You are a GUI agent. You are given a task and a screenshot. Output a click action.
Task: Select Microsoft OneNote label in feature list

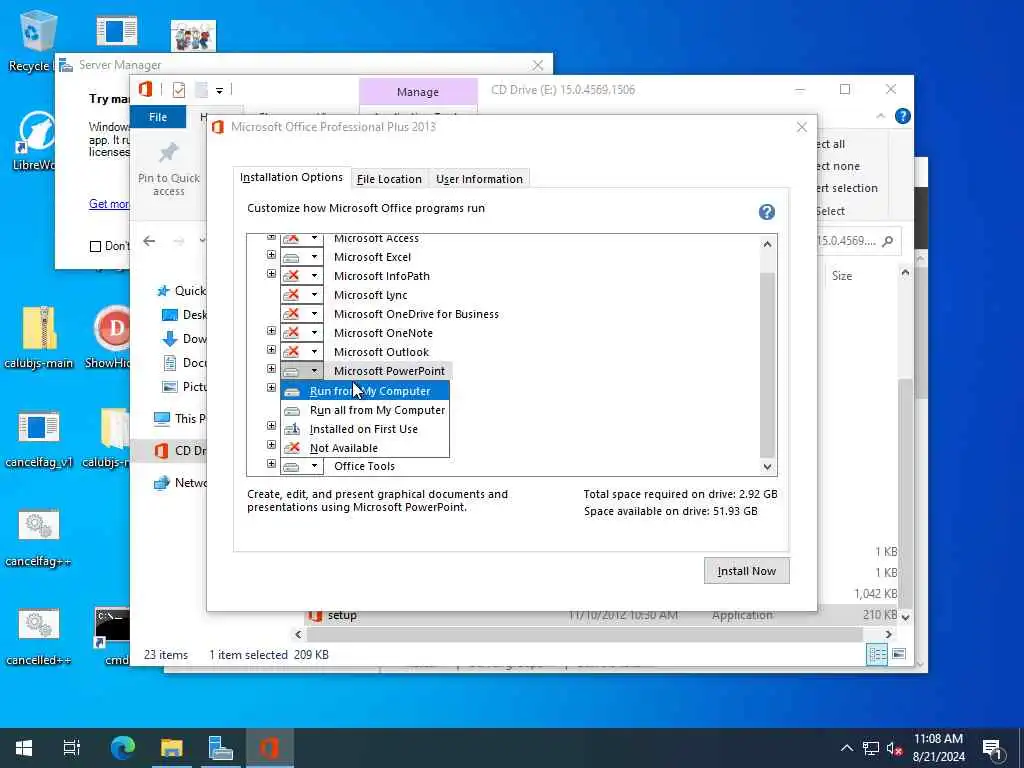(383, 333)
